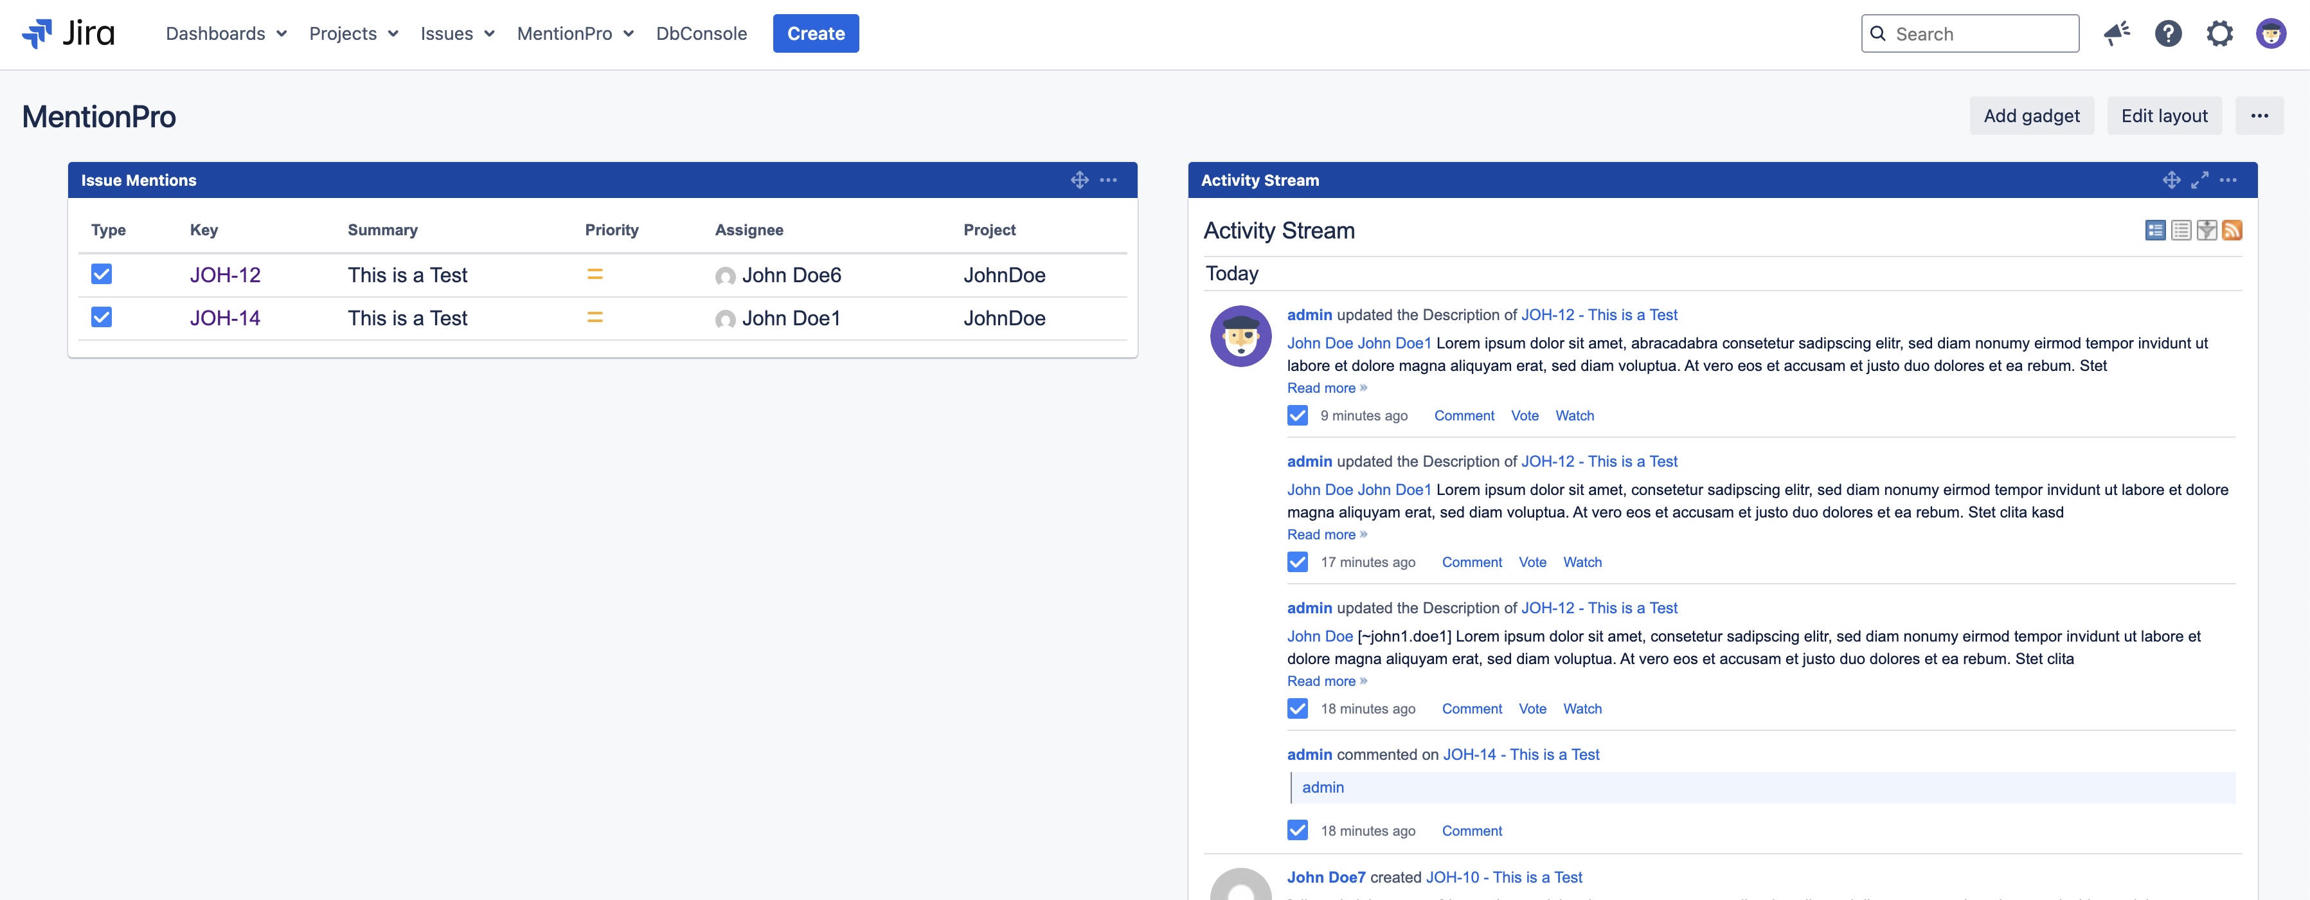
Task: Click the task type icon for JOH-12 row
Action: click(x=101, y=274)
